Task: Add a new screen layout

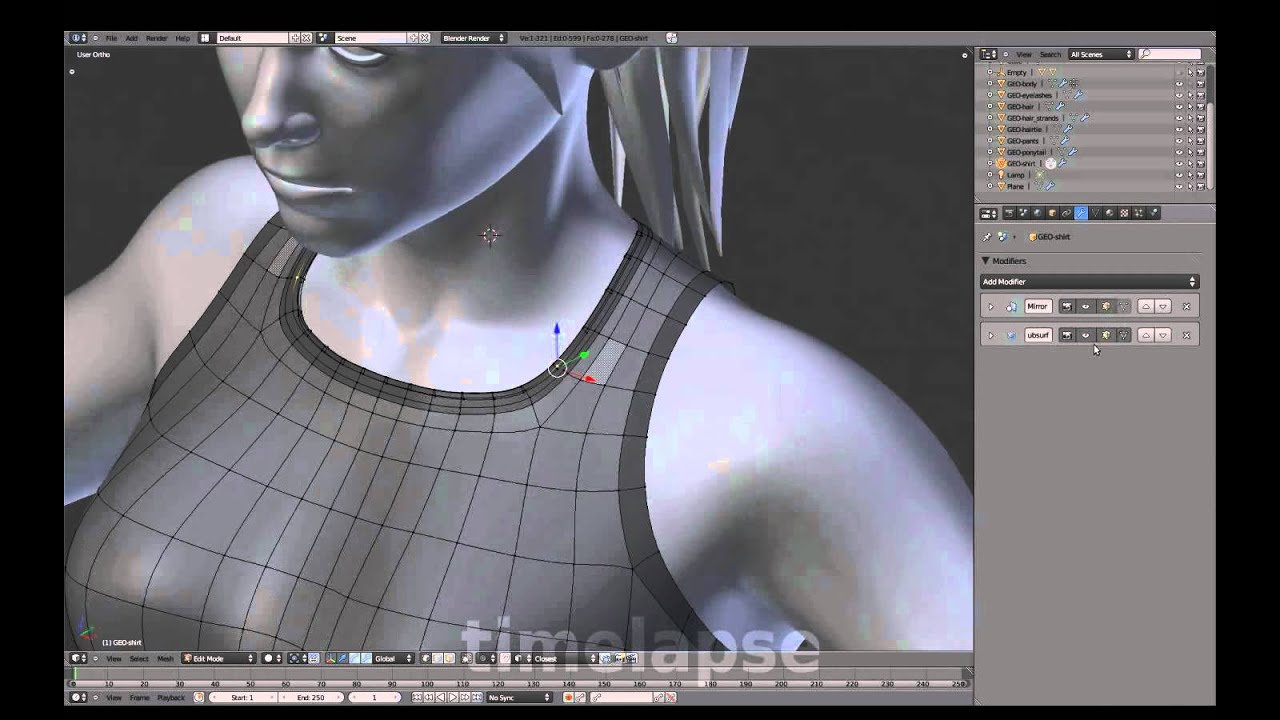Action: 295,38
